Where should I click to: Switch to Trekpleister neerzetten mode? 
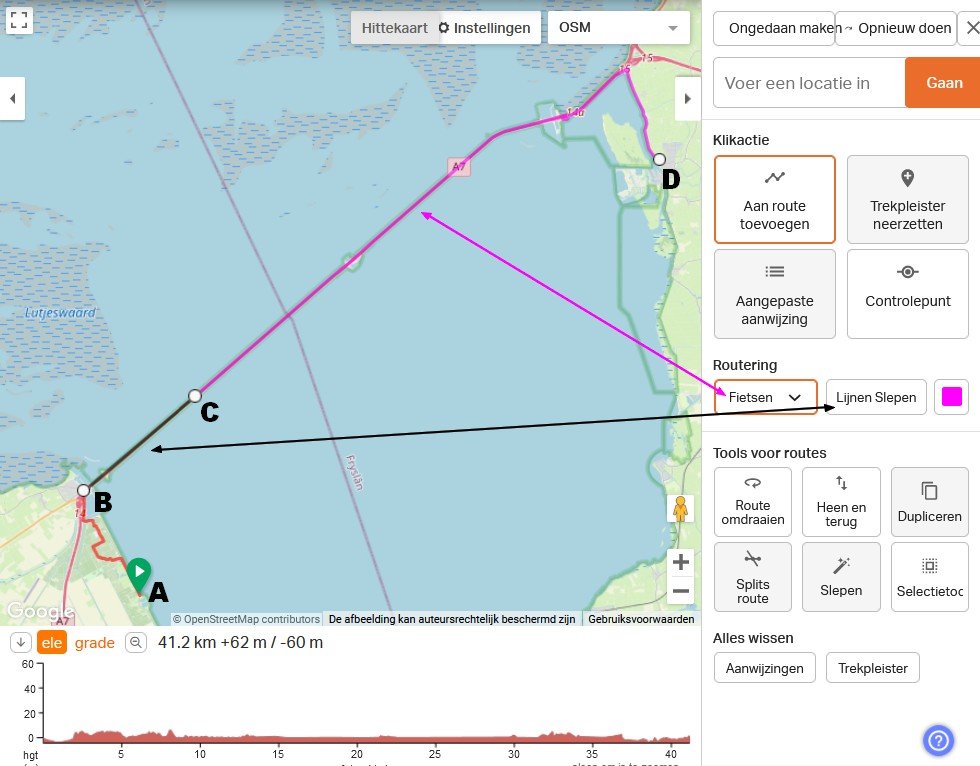(907, 199)
